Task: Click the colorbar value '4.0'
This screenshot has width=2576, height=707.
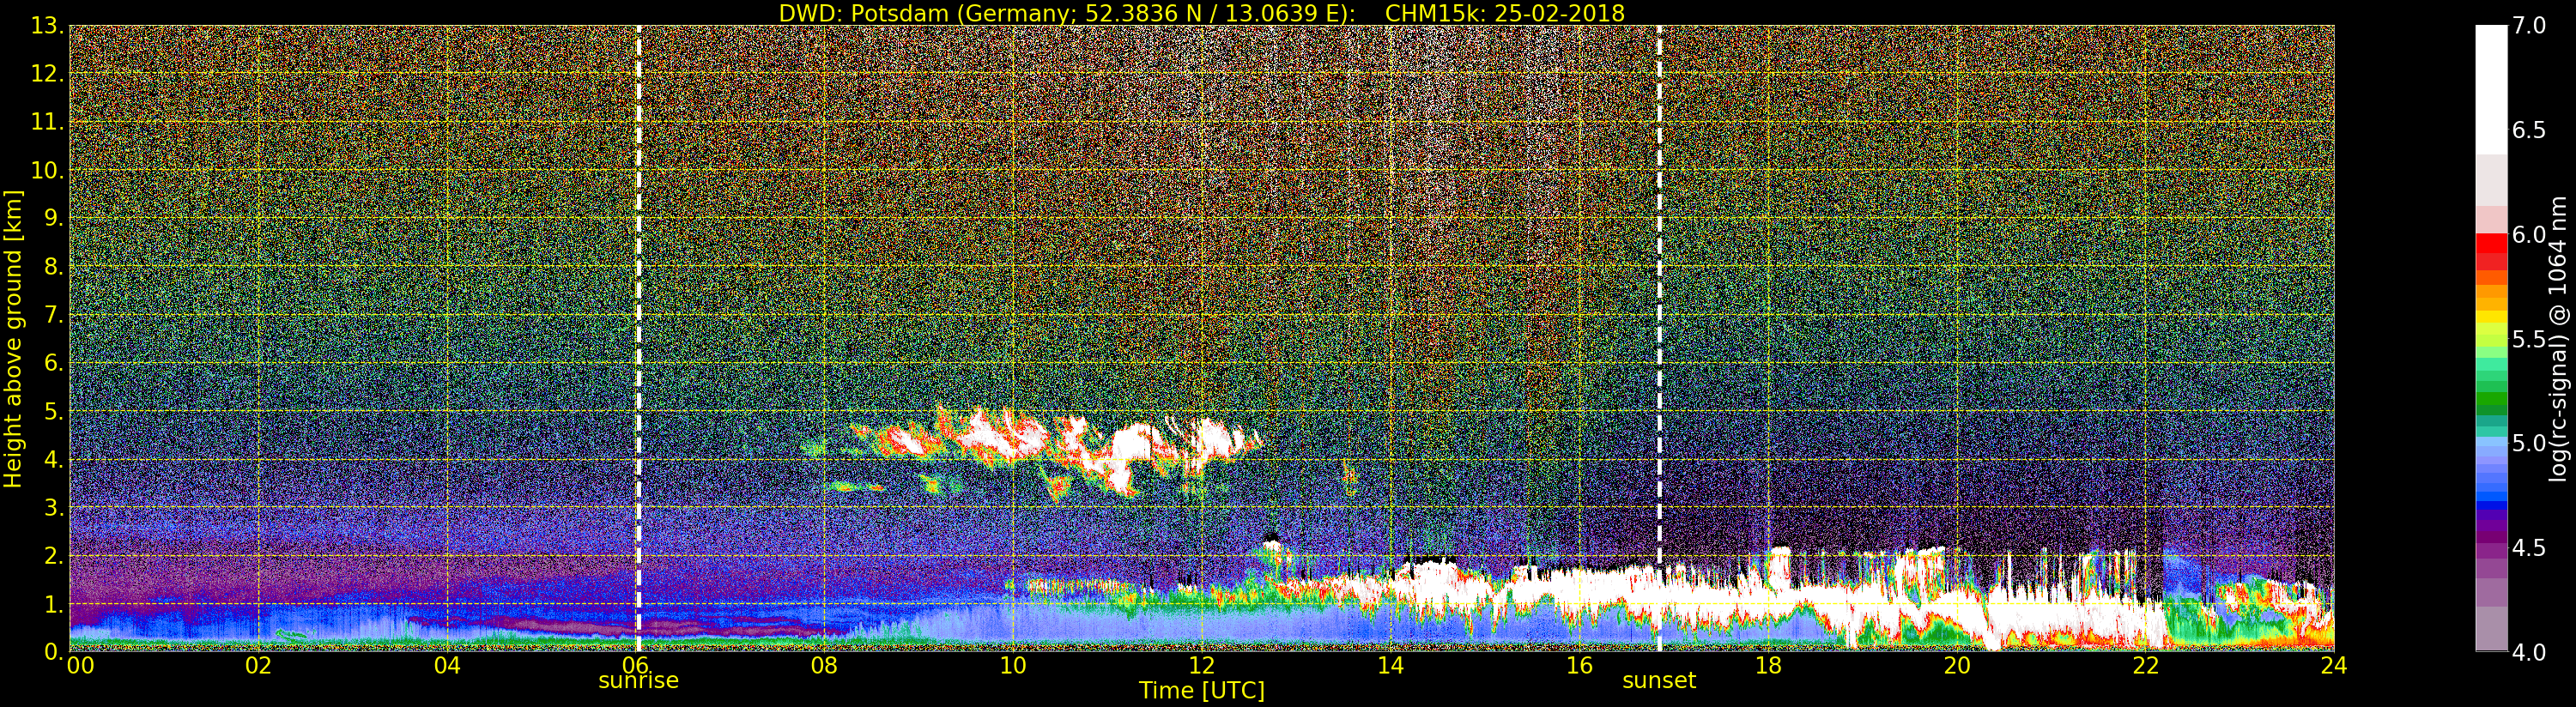Action: pyautogui.click(x=2530, y=652)
